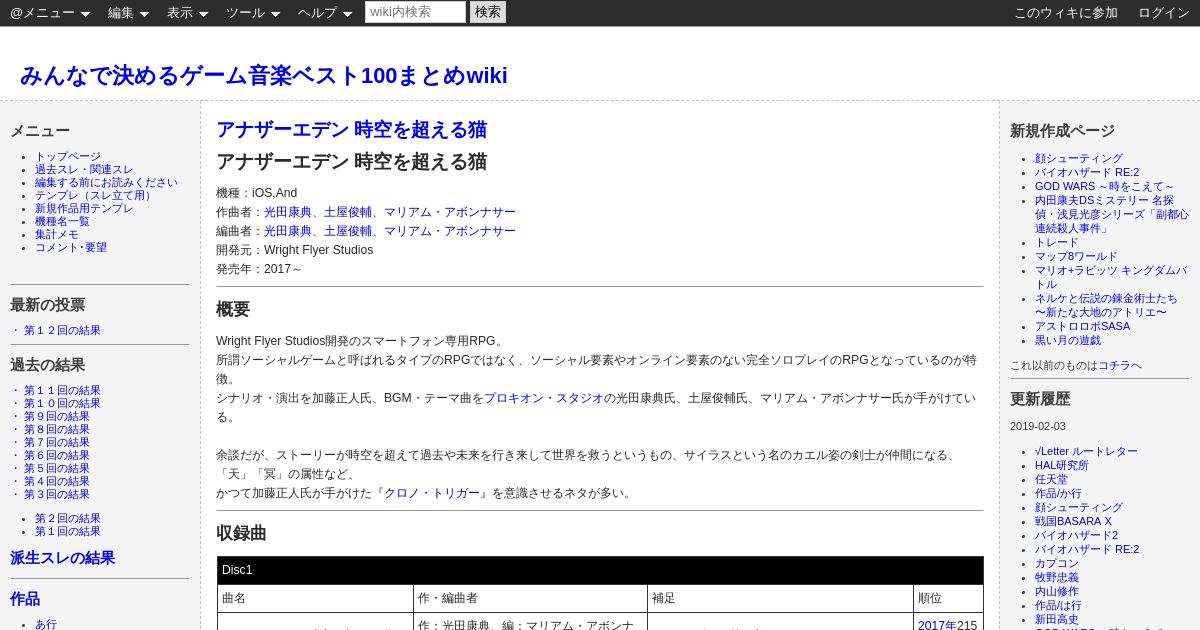Open 派生スレの結果 heading link
The image size is (1200, 630).
62,558
